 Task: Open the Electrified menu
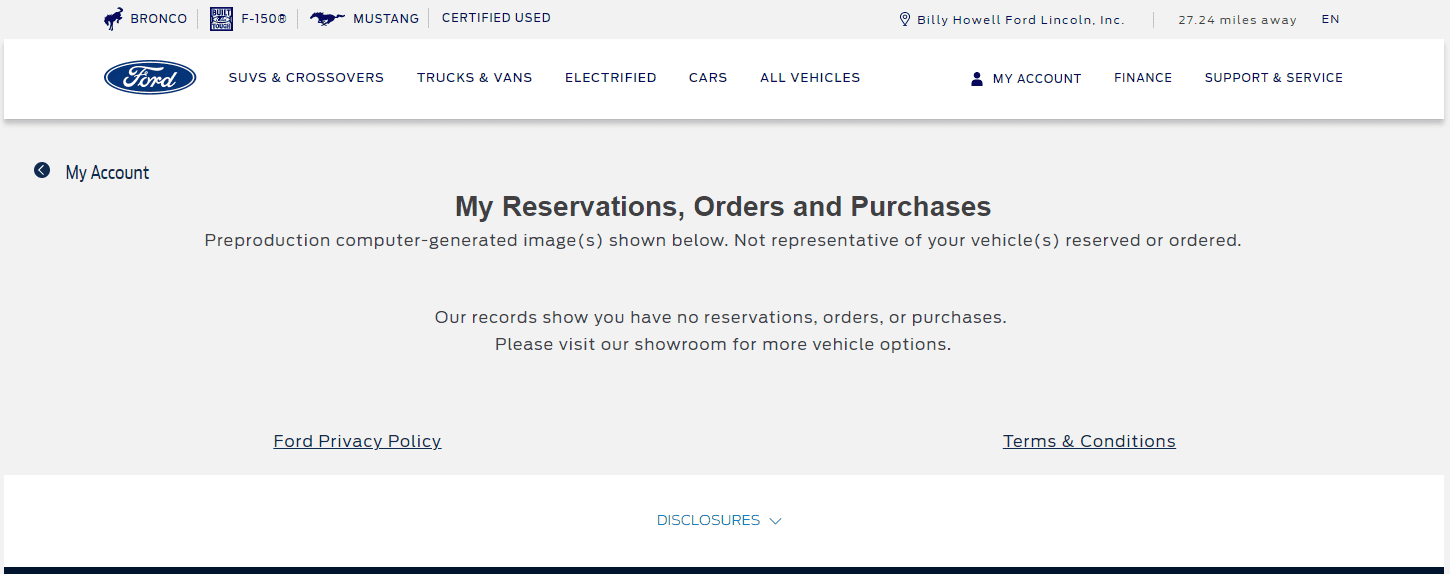(611, 77)
